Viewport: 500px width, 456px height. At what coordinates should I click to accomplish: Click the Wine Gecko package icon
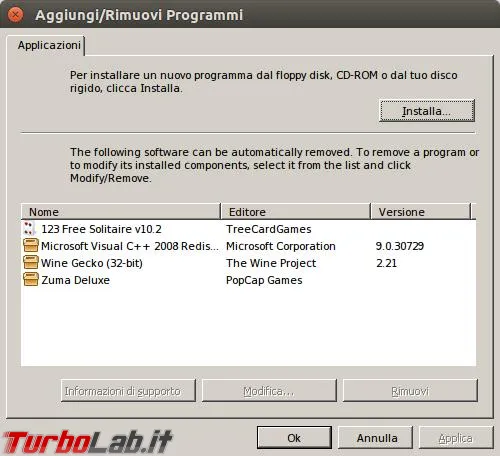point(31,263)
